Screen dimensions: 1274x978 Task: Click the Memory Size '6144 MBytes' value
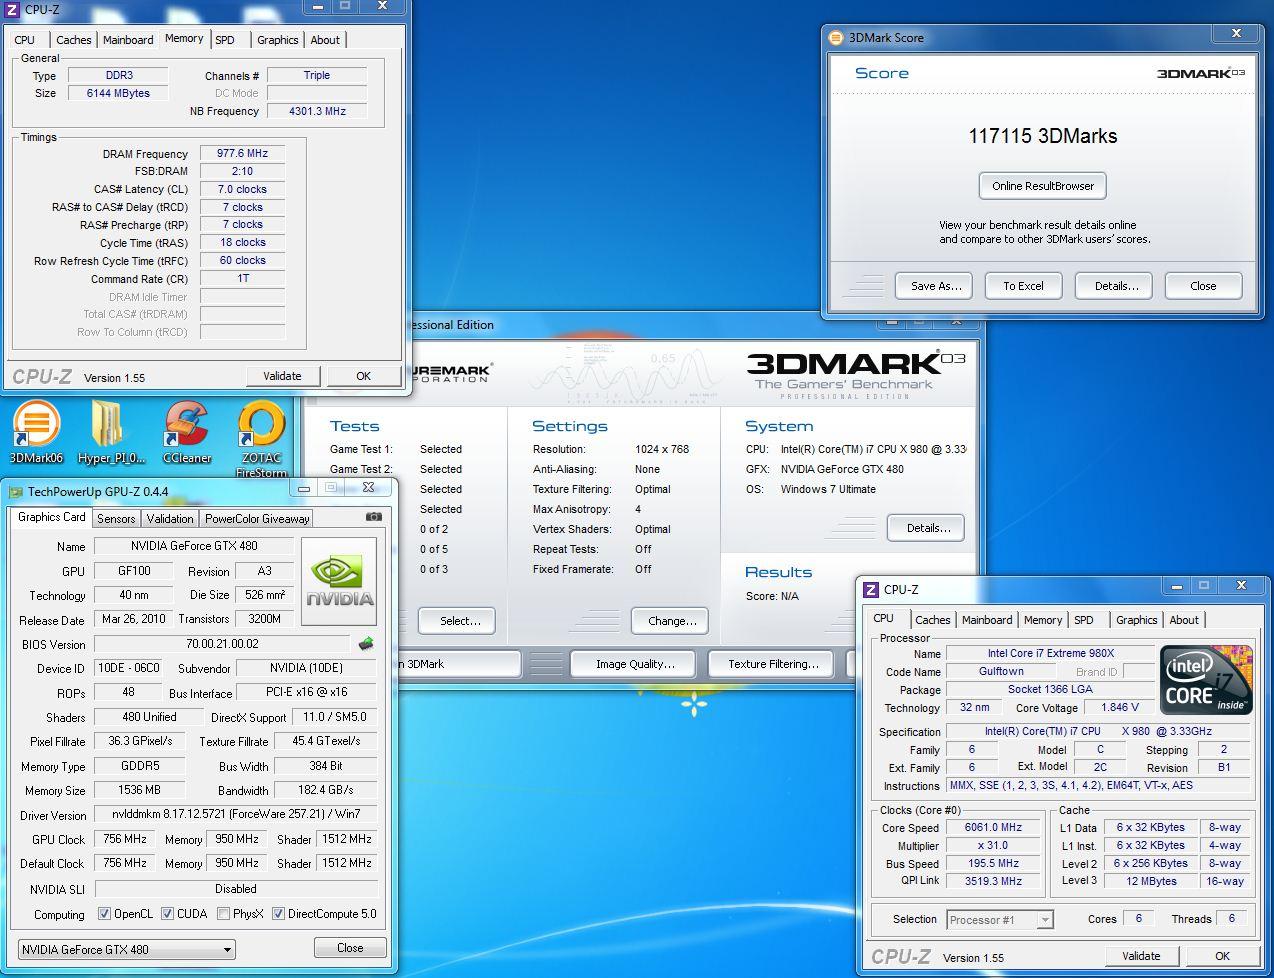118,94
